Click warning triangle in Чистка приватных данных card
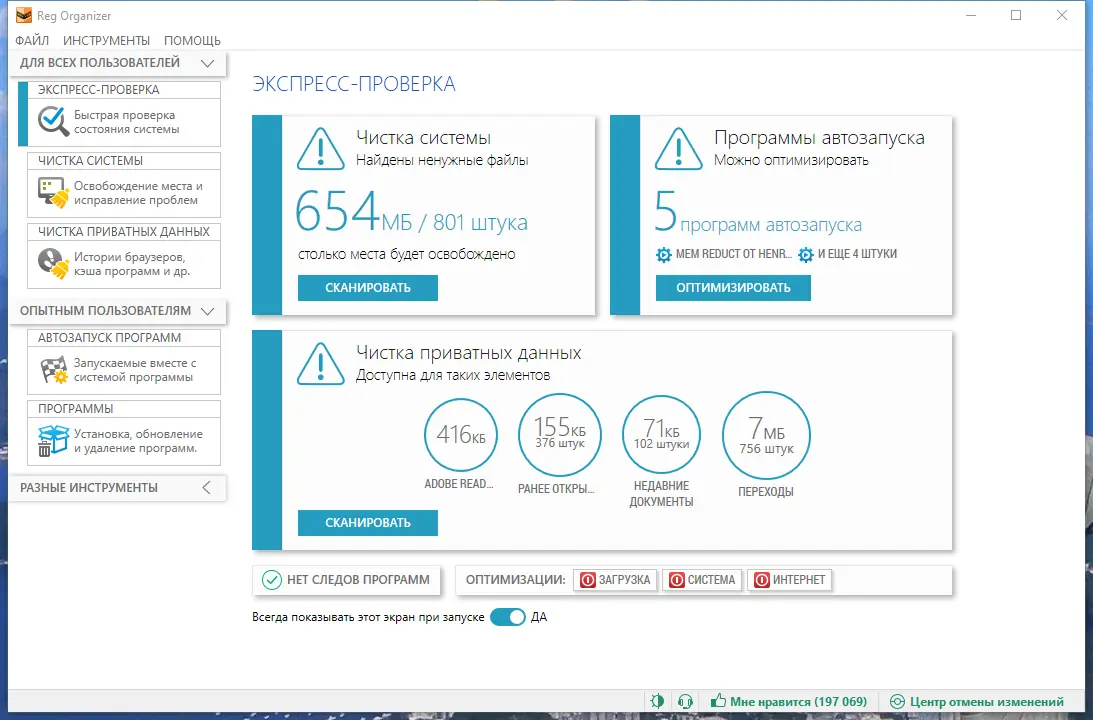The image size is (1093, 720). coord(321,364)
